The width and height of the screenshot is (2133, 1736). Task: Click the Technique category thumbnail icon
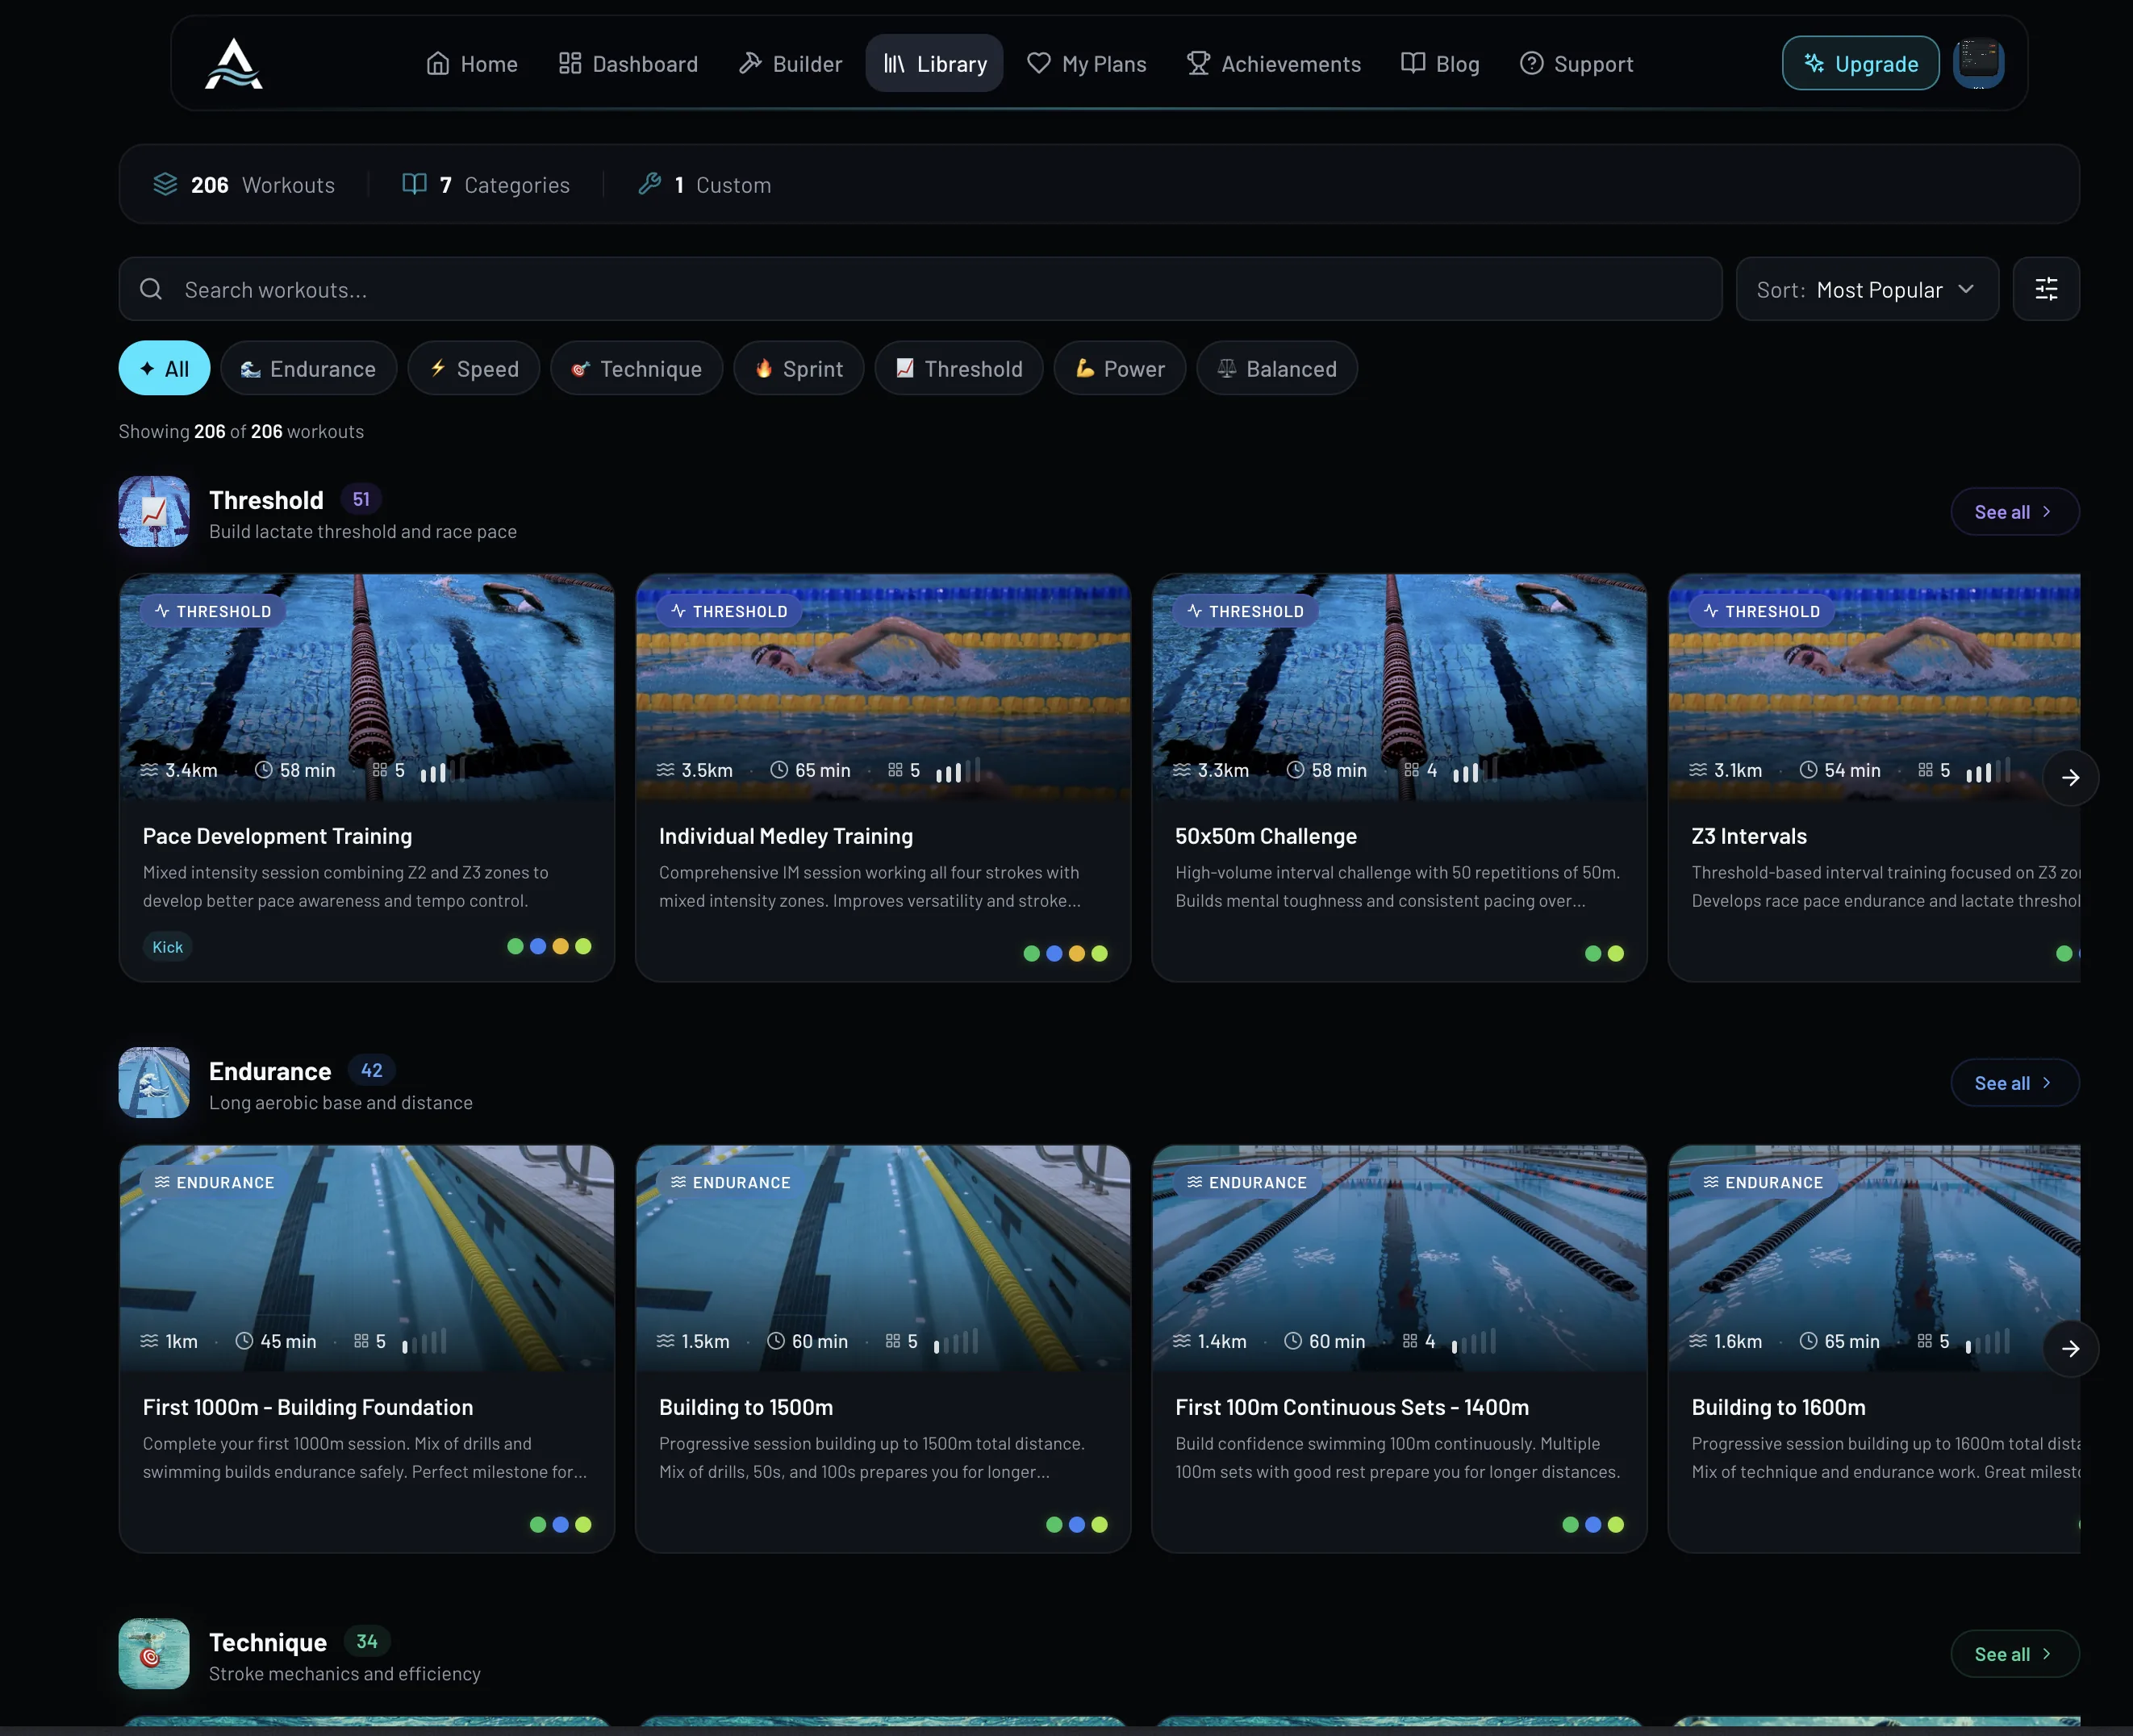pyautogui.click(x=154, y=1653)
